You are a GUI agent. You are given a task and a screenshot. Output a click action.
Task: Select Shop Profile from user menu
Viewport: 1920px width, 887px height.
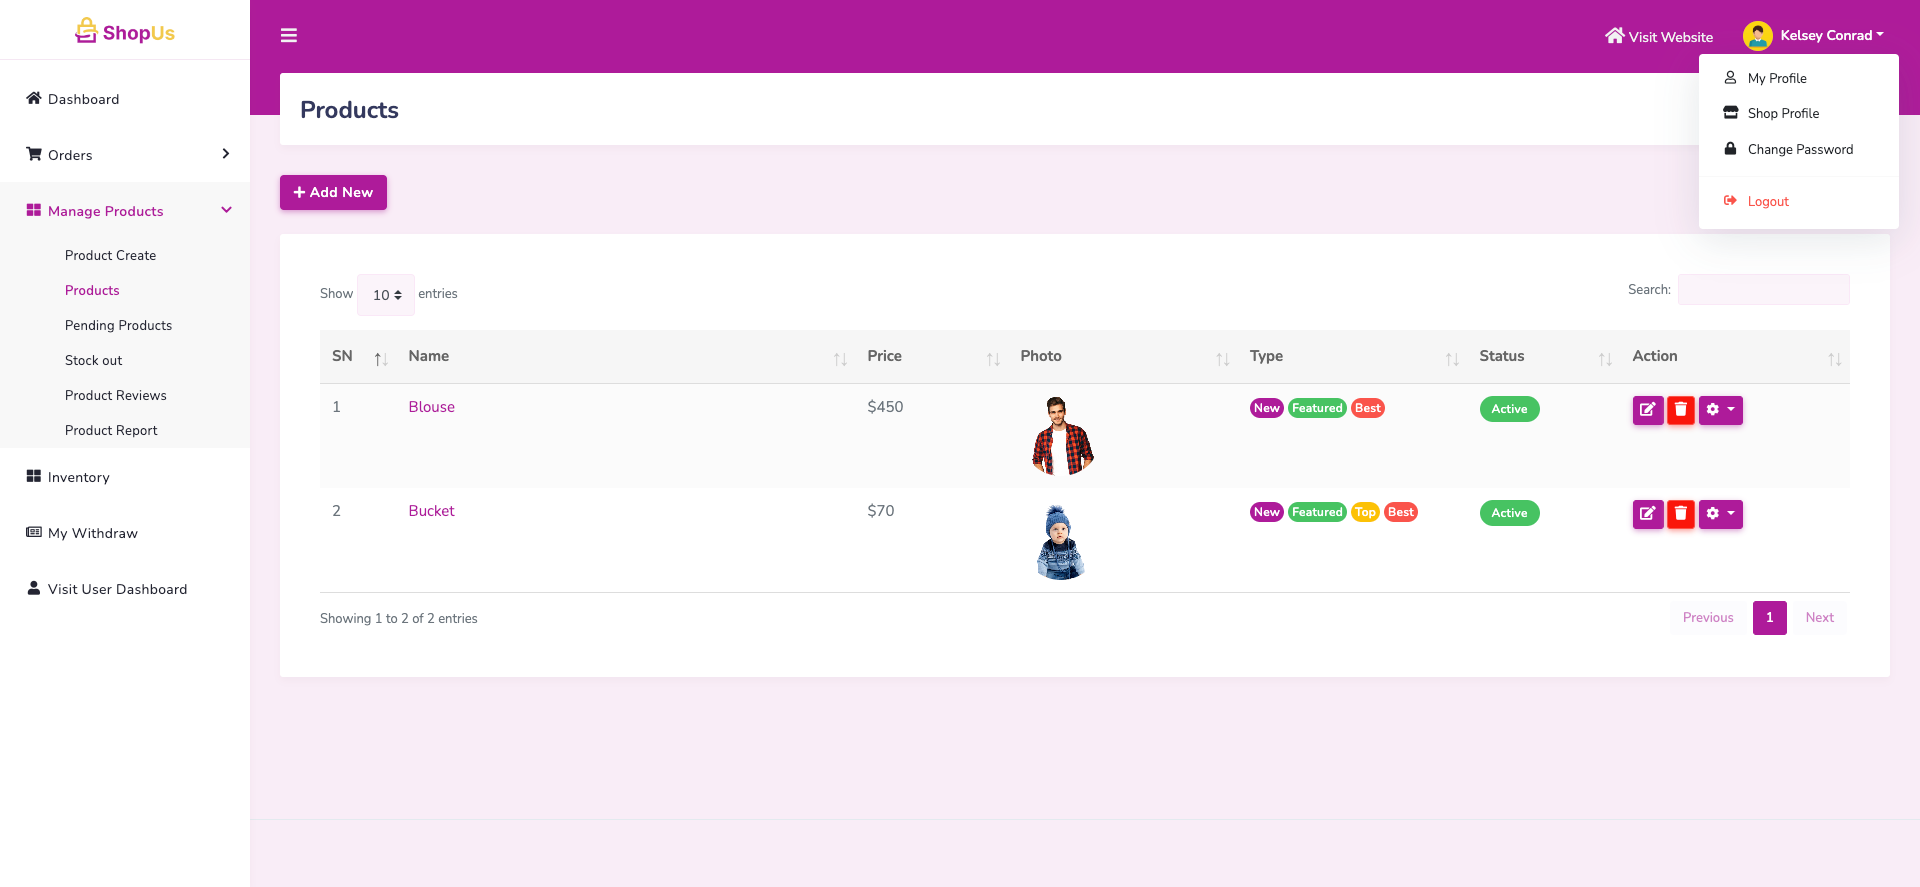coord(1783,113)
